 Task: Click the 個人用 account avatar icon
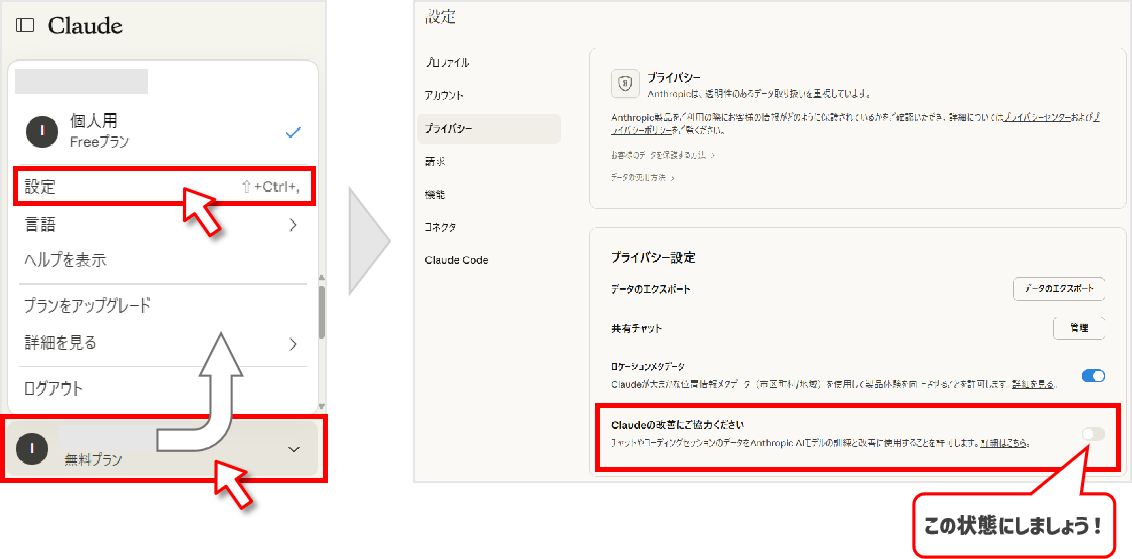41,130
